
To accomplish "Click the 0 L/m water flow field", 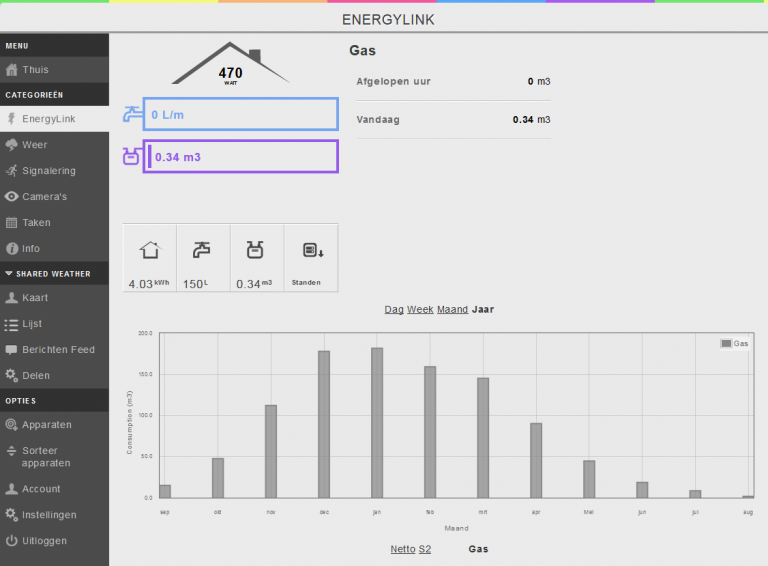I will coord(240,115).
